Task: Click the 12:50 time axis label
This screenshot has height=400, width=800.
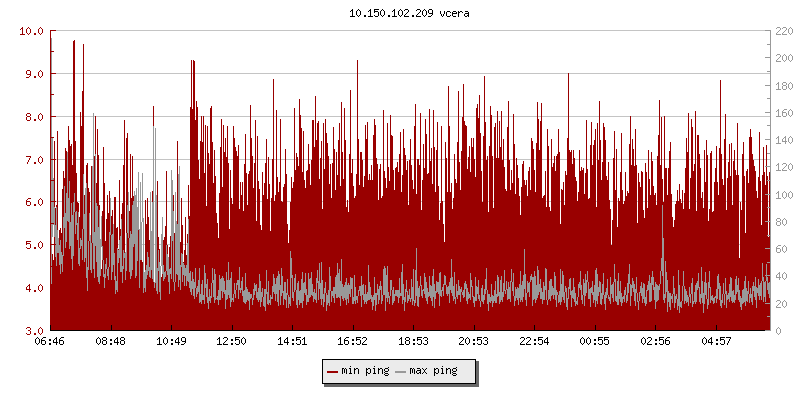Action: 232,341
